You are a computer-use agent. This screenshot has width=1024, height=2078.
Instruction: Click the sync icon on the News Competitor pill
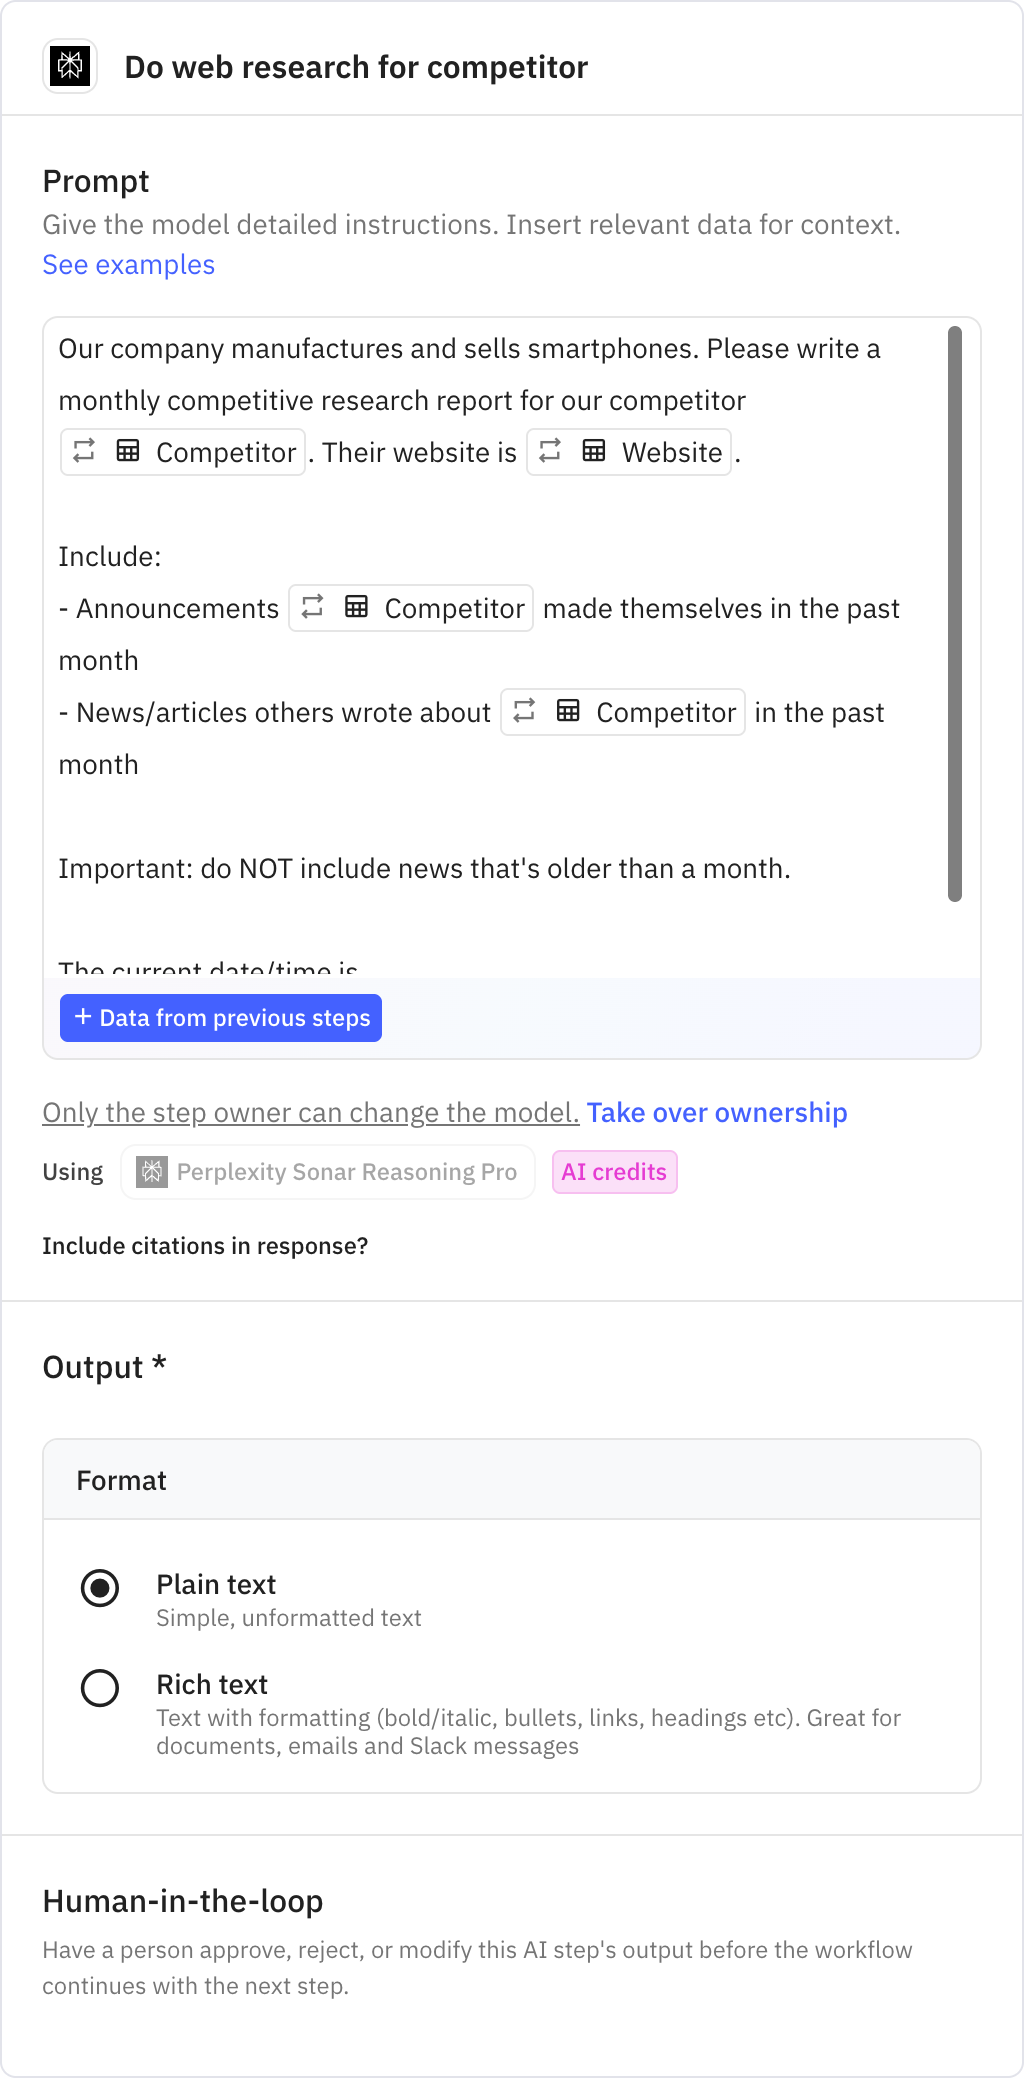tap(522, 712)
